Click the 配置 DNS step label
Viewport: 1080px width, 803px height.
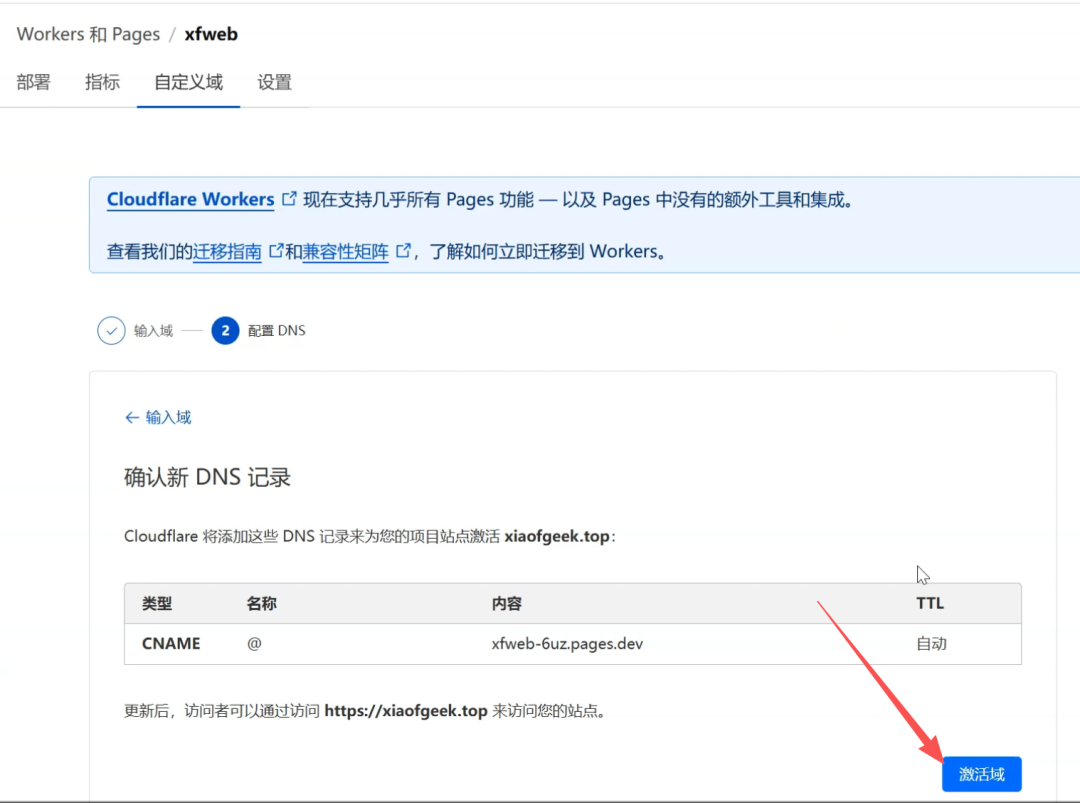click(x=277, y=331)
